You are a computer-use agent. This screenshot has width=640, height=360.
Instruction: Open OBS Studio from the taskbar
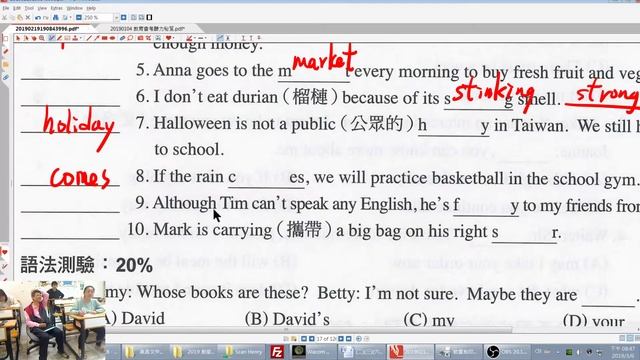(507, 351)
